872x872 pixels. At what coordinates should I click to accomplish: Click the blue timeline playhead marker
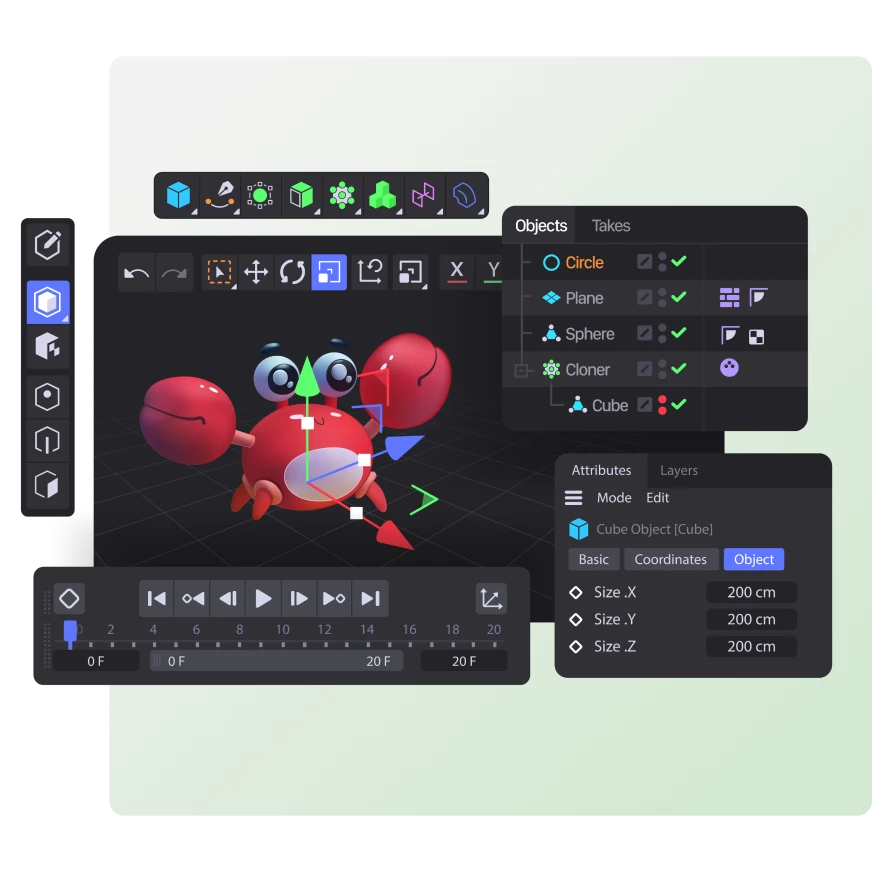(x=70, y=634)
